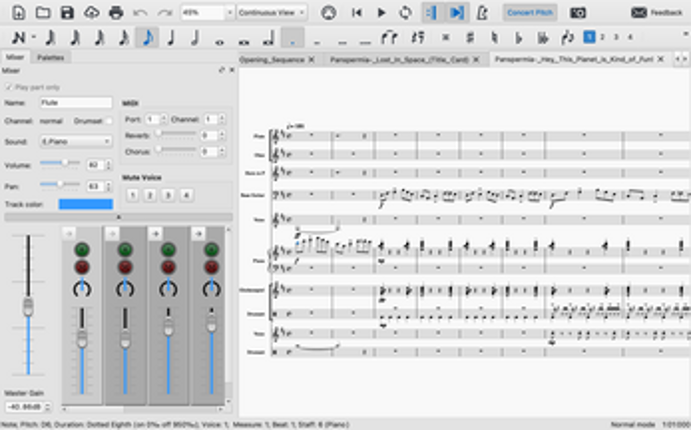Enable note input mode (N icon)
691x430 pixels.
coord(17,37)
